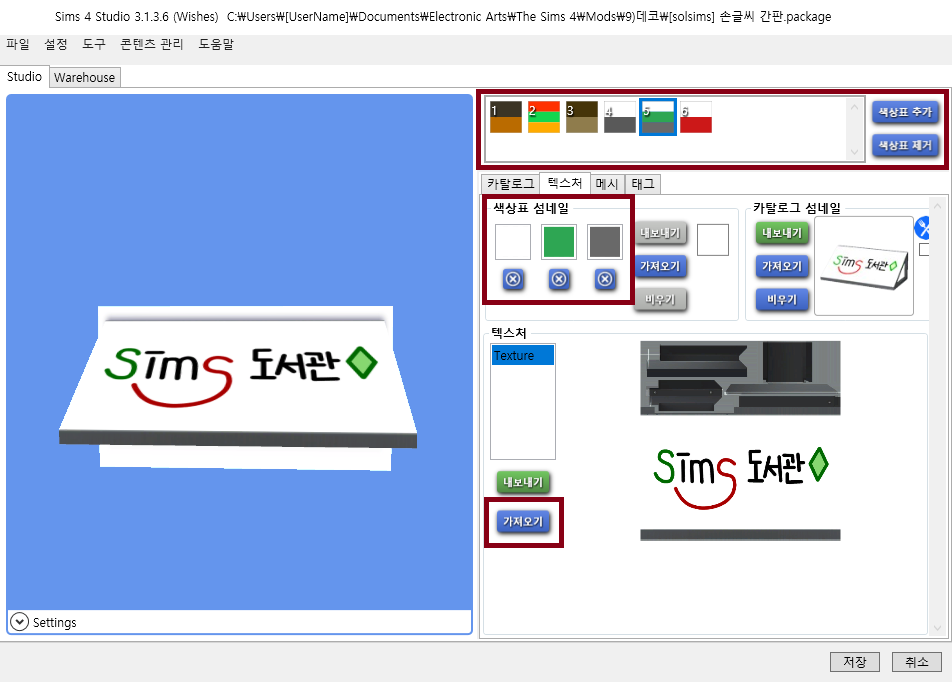Screen dimensions: 952x682
Task: Open the 태그 tab
Action: 642,183
